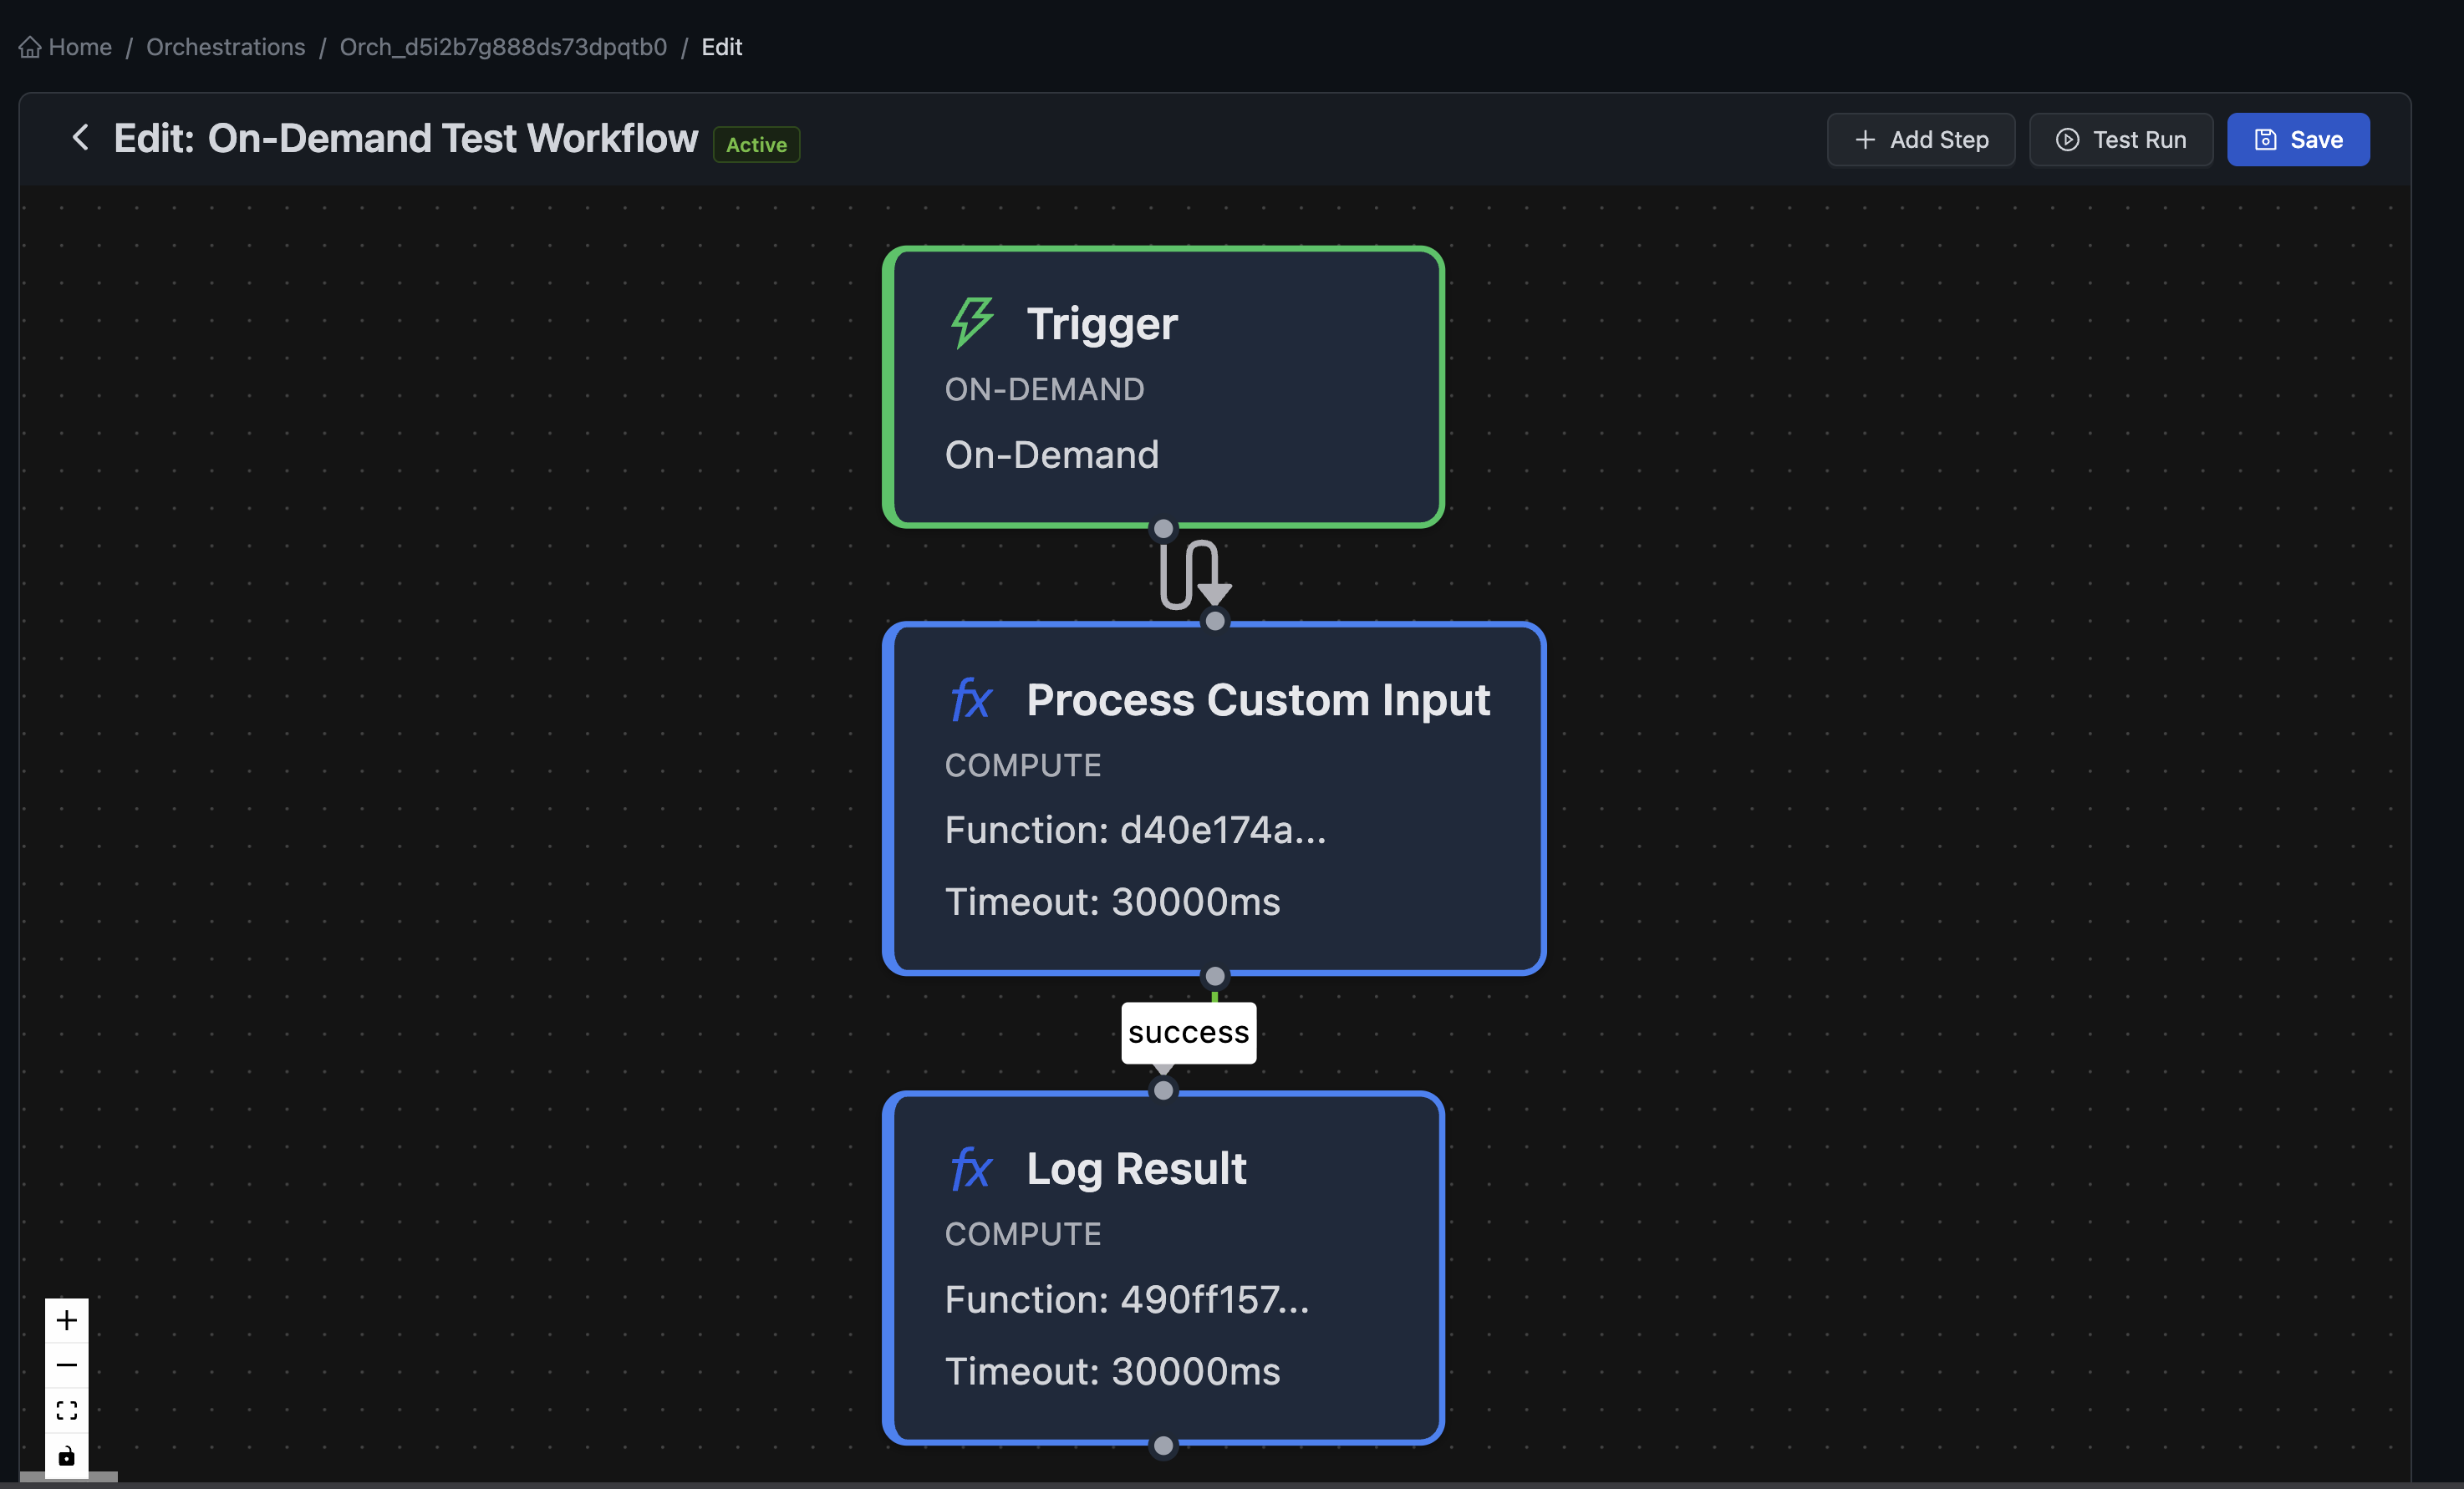2464x1489 pixels.
Task: Toggle the canvas interactivity lock
Action: (x=67, y=1455)
